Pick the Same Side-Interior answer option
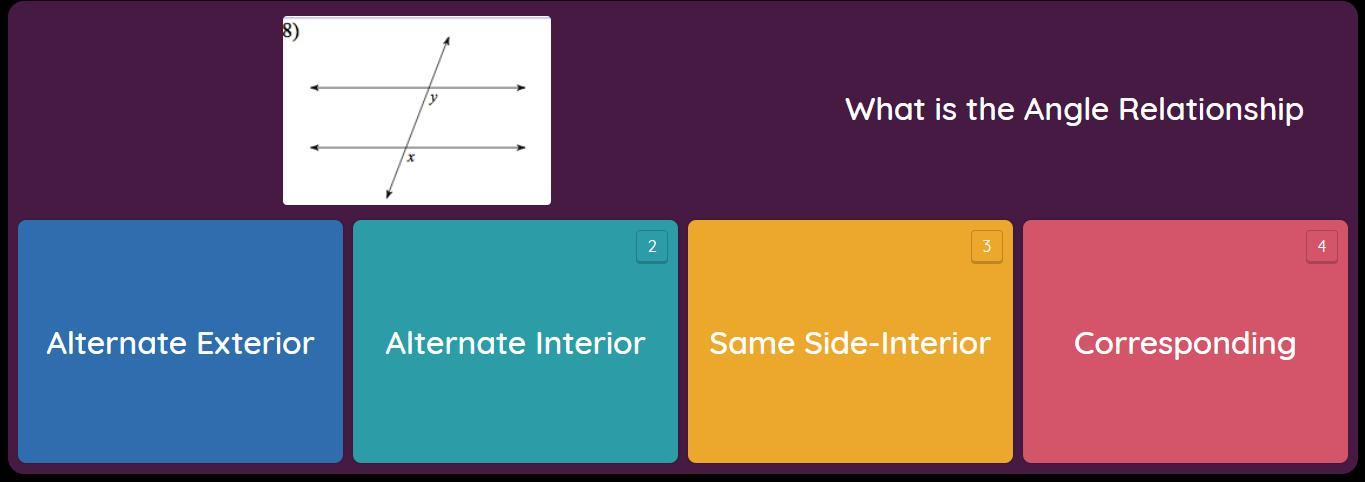Image resolution: width=1365 pixels, height=482 pixels. click(850, 342)
